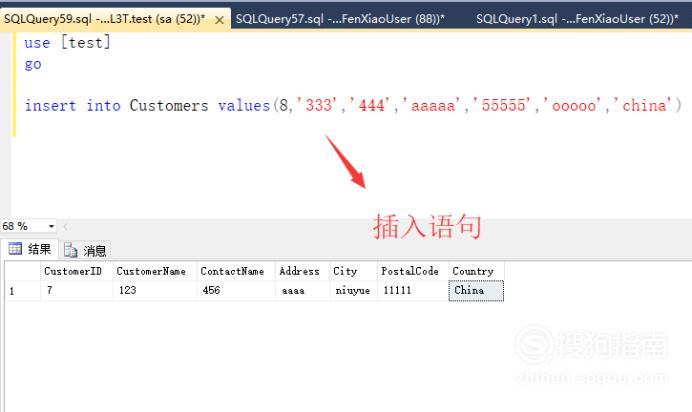692x412 pixels.
Task: Click the messages page icon on 消息 tab
Action: click(71, 250)
